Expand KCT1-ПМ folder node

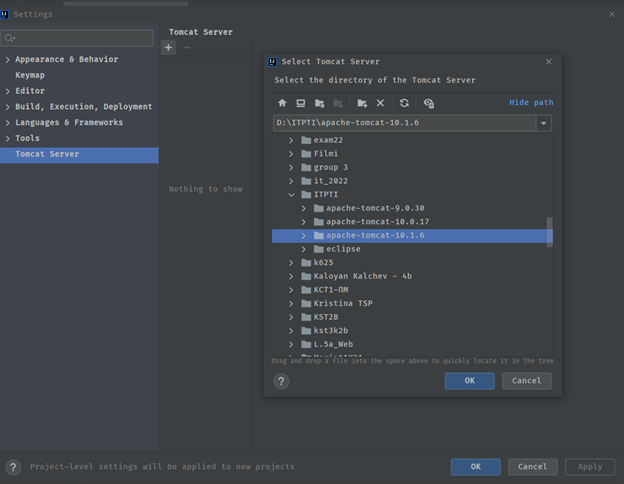click(291, 290)
